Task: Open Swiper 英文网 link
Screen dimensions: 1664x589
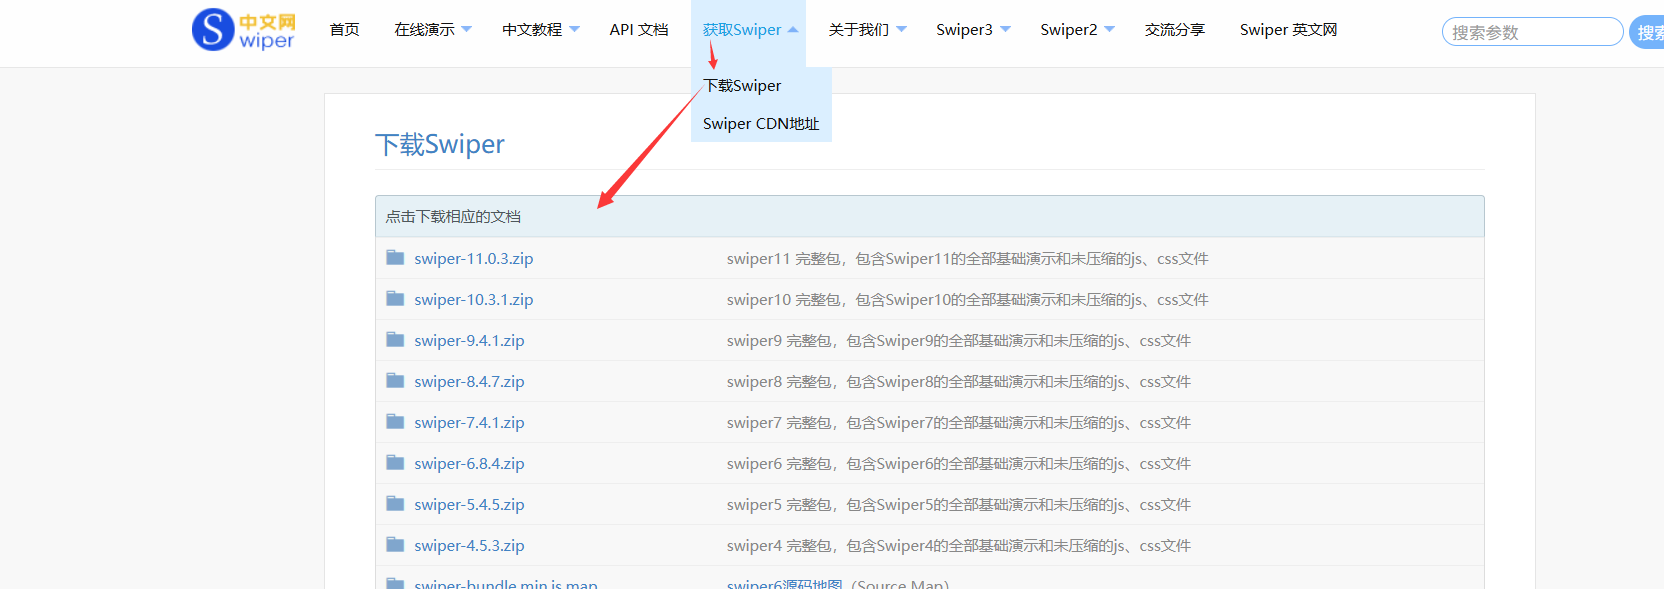Action: (x=1288, y=30)
